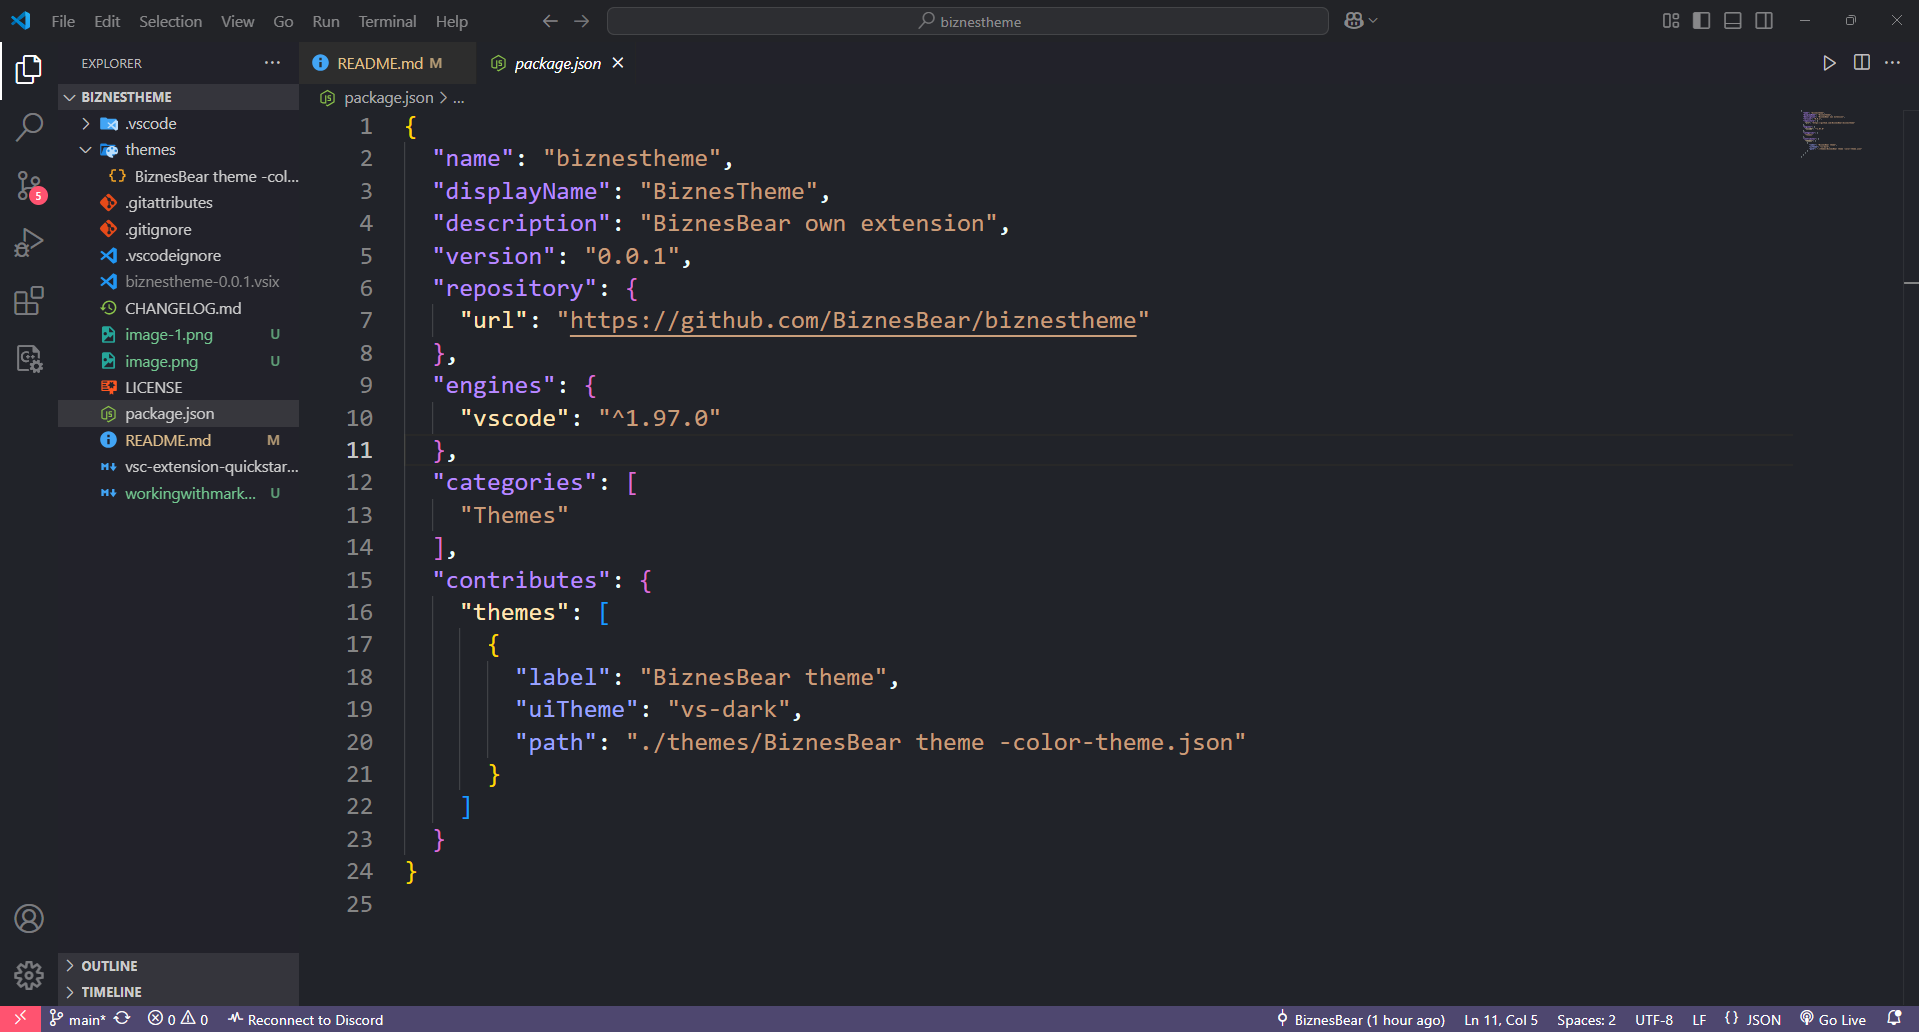The image size is (1919, 1032).
Task: Open the Search view in activity bar
Action: pyautogui.click(x=29, y=127)
